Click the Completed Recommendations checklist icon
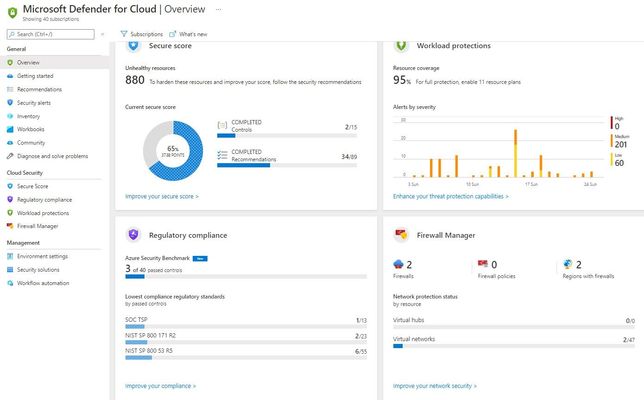Screen dimensions: 644x400 pyautogui.click(x=222, y=155)
